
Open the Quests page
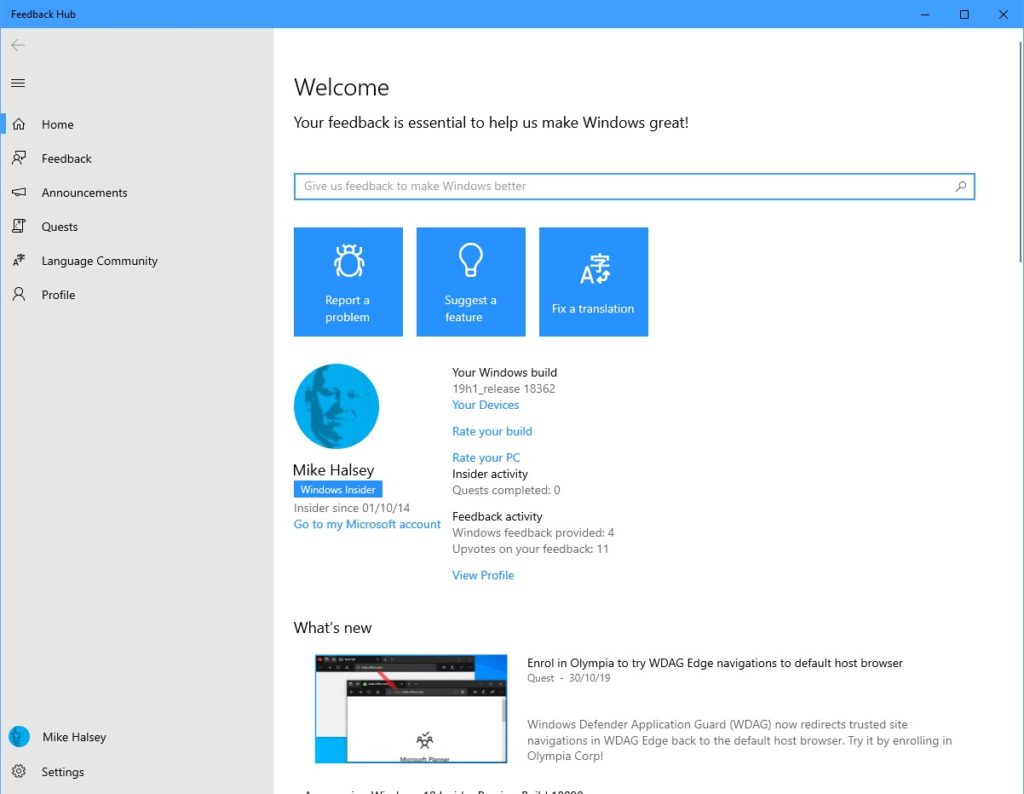[59, 227]
